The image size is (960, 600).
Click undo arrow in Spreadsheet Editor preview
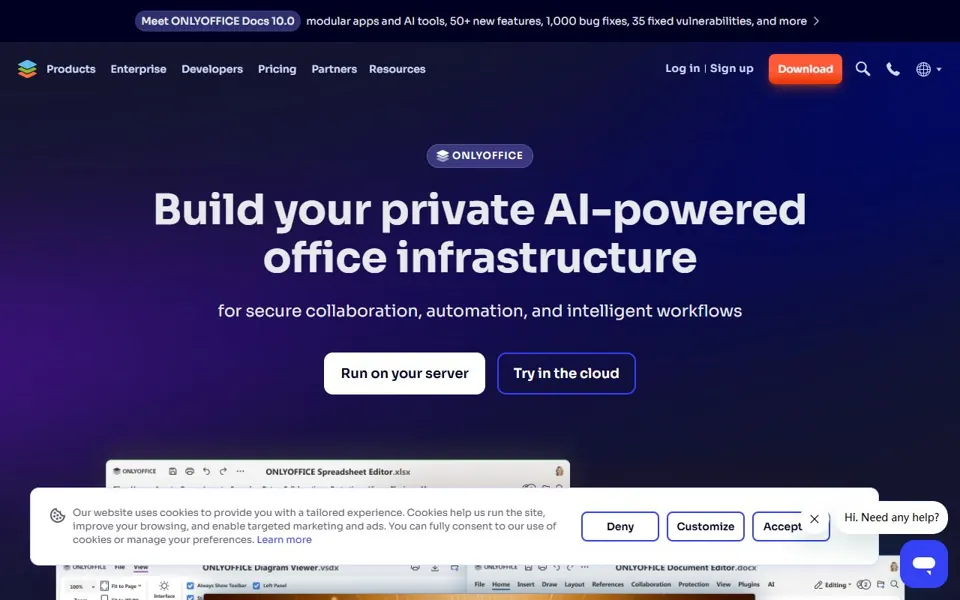(206, 471)
